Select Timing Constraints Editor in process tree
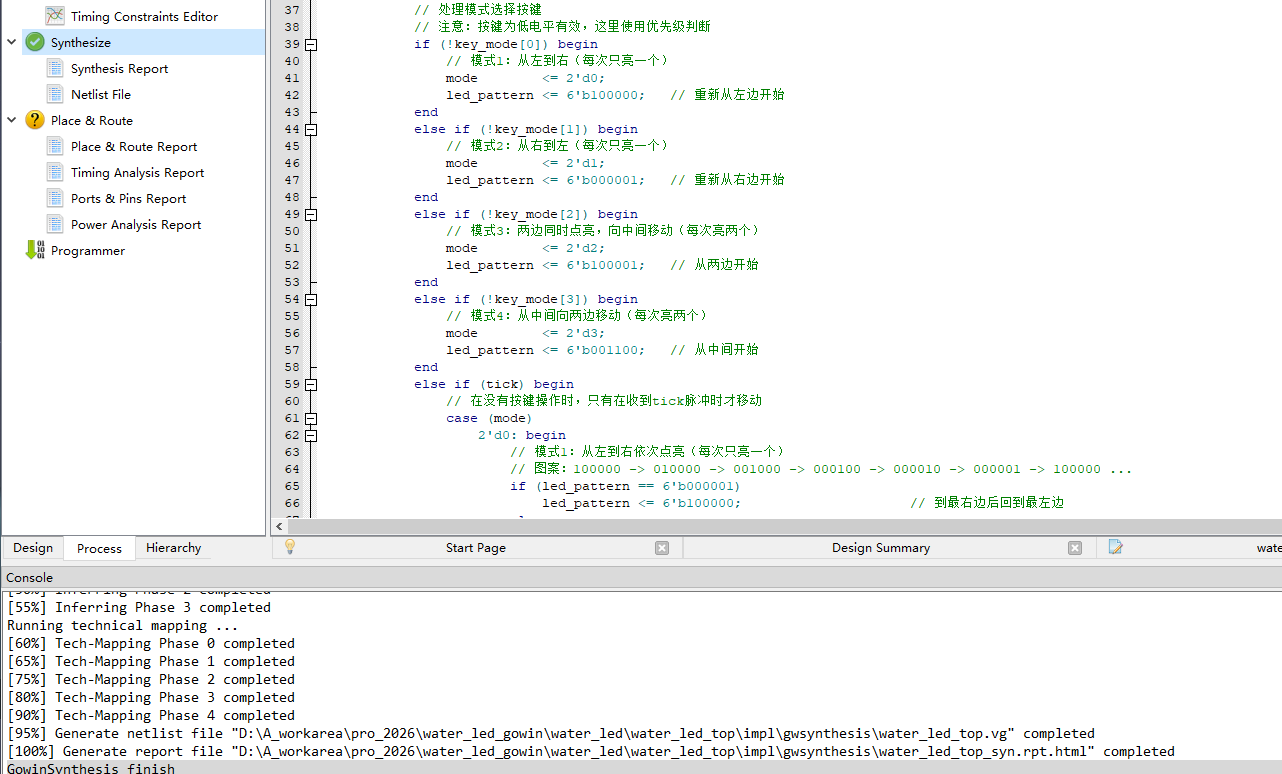This screenshot has height=774, width=1282. (x=144, y=16)
